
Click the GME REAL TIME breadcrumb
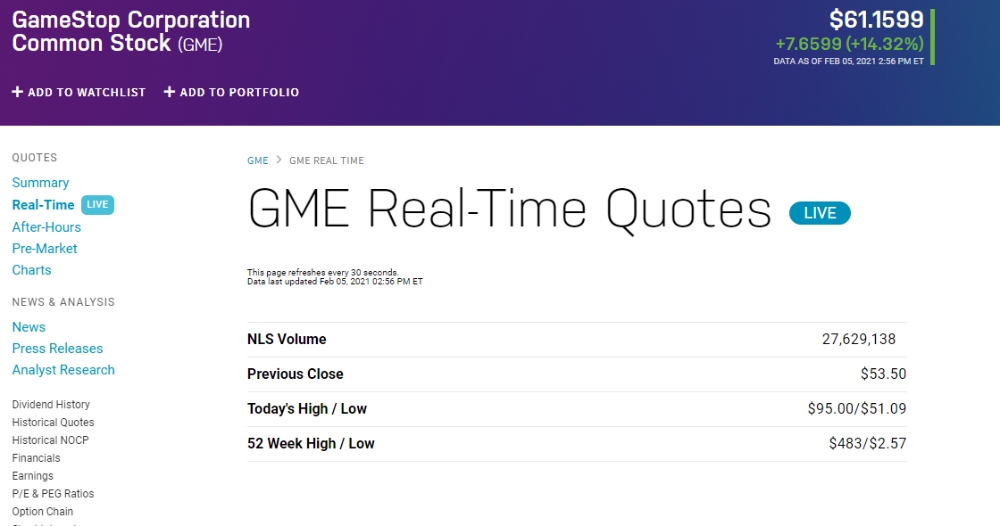(327, 161)
